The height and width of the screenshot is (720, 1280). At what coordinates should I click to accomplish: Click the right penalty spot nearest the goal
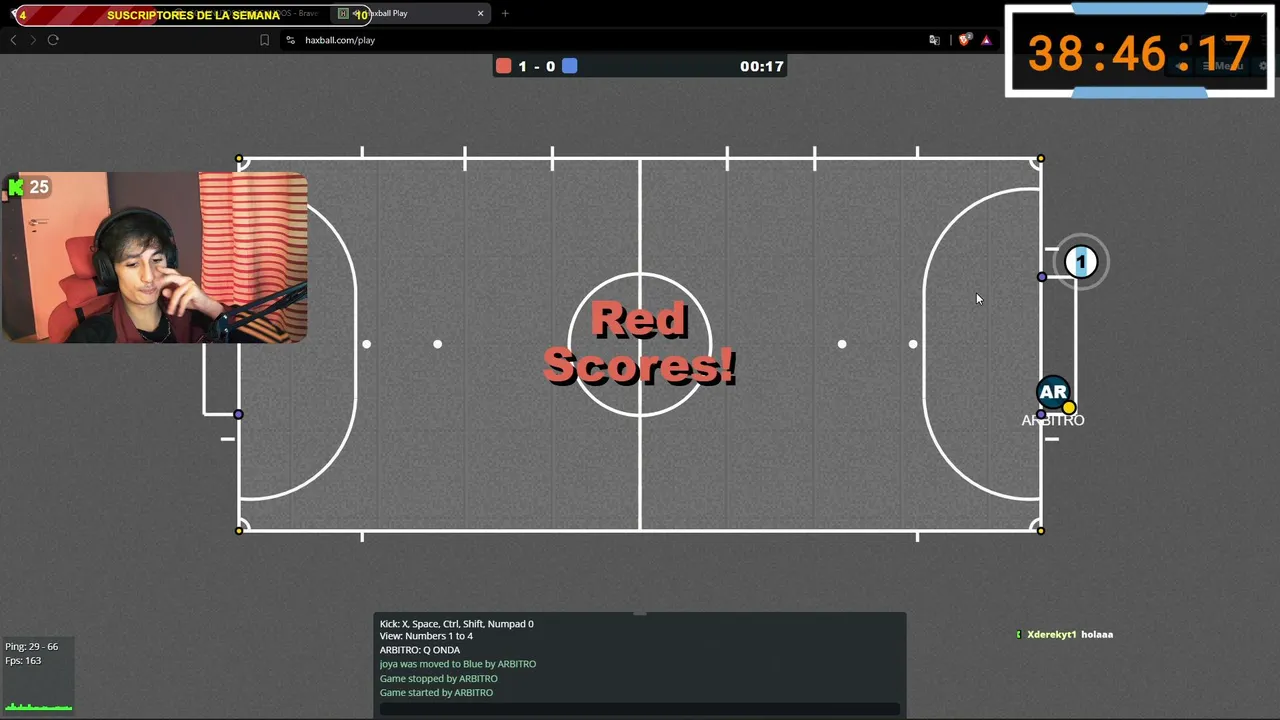913,344
